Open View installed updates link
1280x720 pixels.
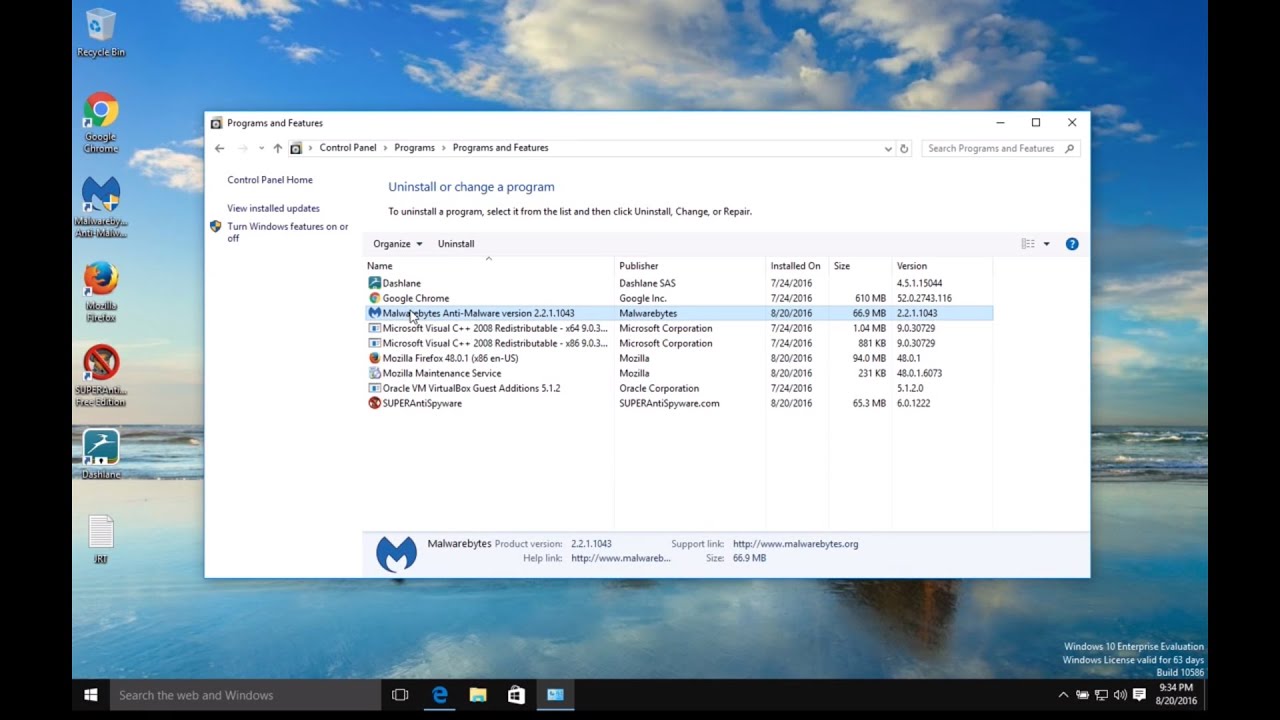pyautogui.click(x=273, y=208)
